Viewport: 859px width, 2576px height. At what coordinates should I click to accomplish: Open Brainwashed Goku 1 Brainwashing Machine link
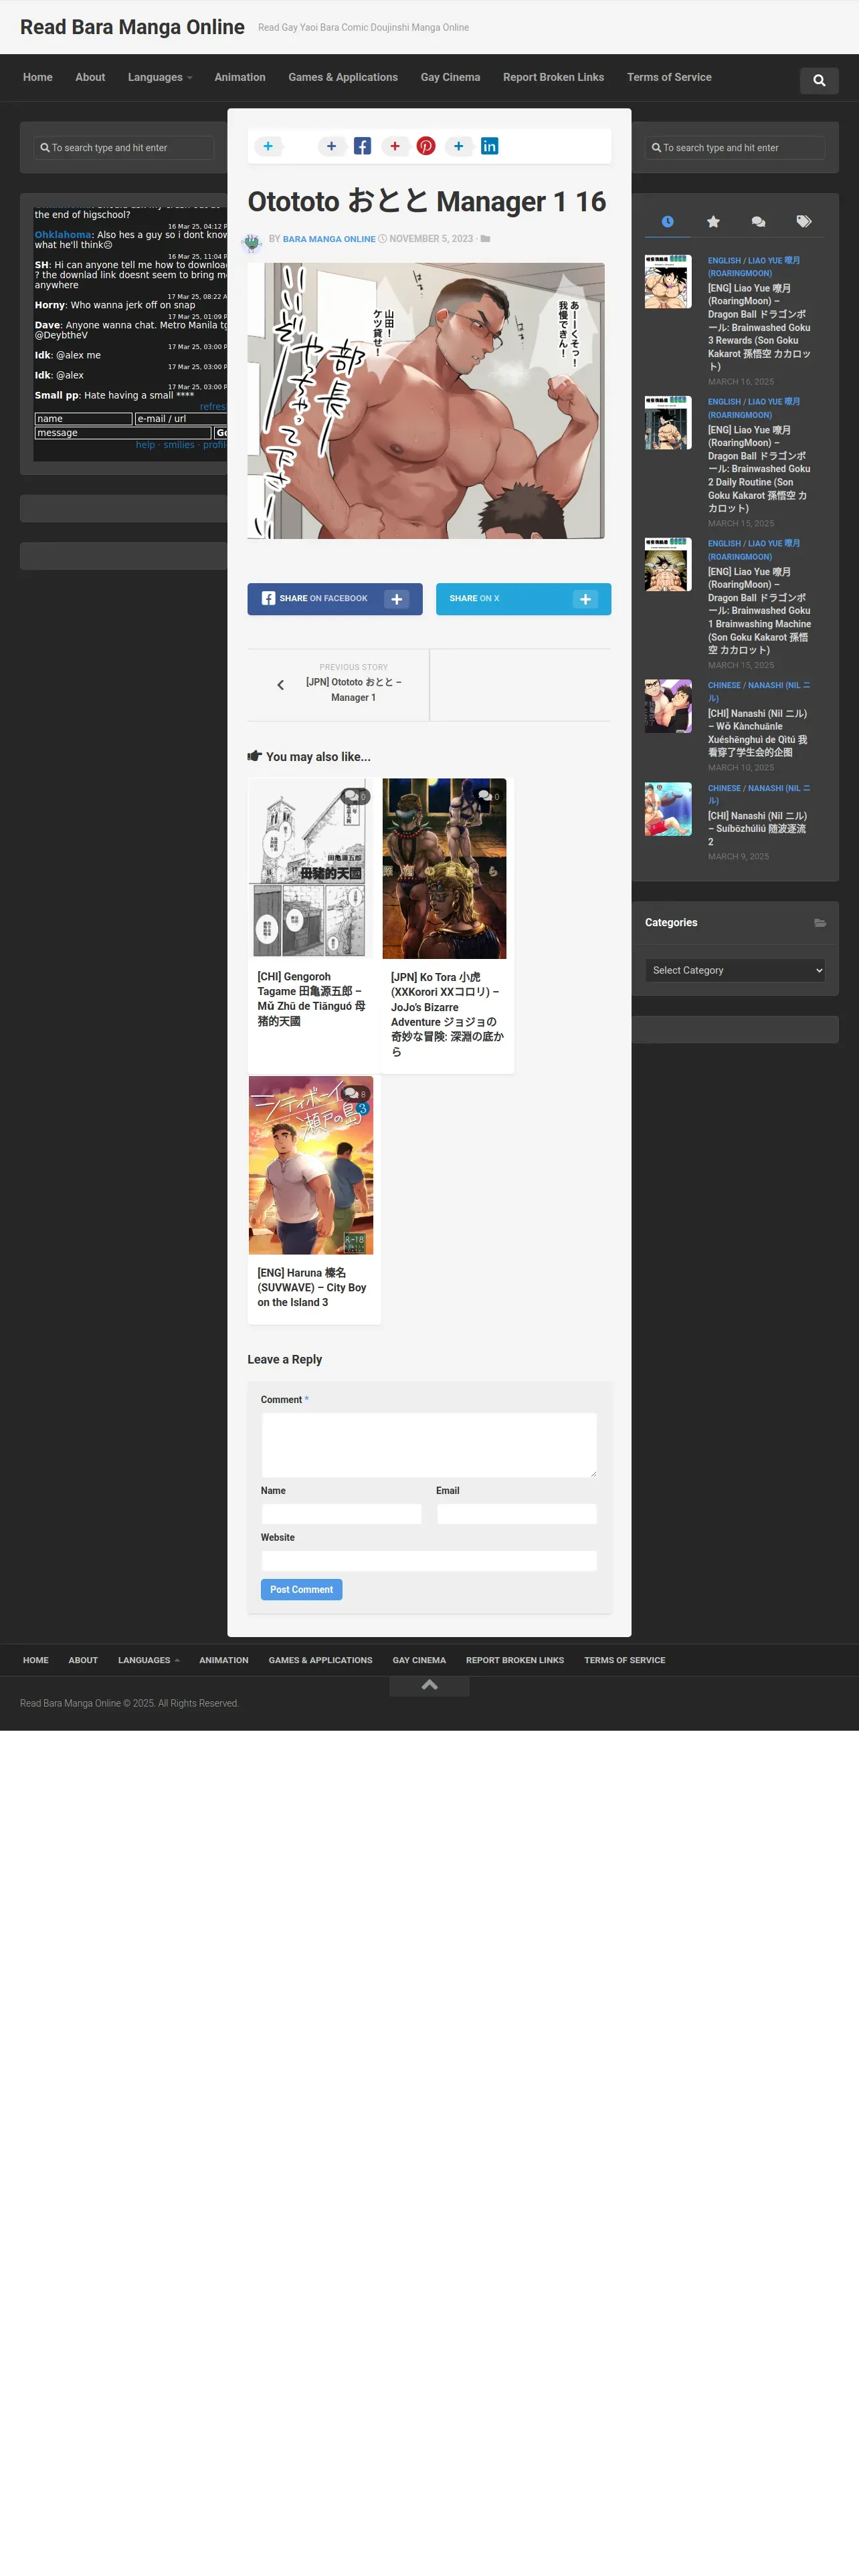(x=759, y=611)
